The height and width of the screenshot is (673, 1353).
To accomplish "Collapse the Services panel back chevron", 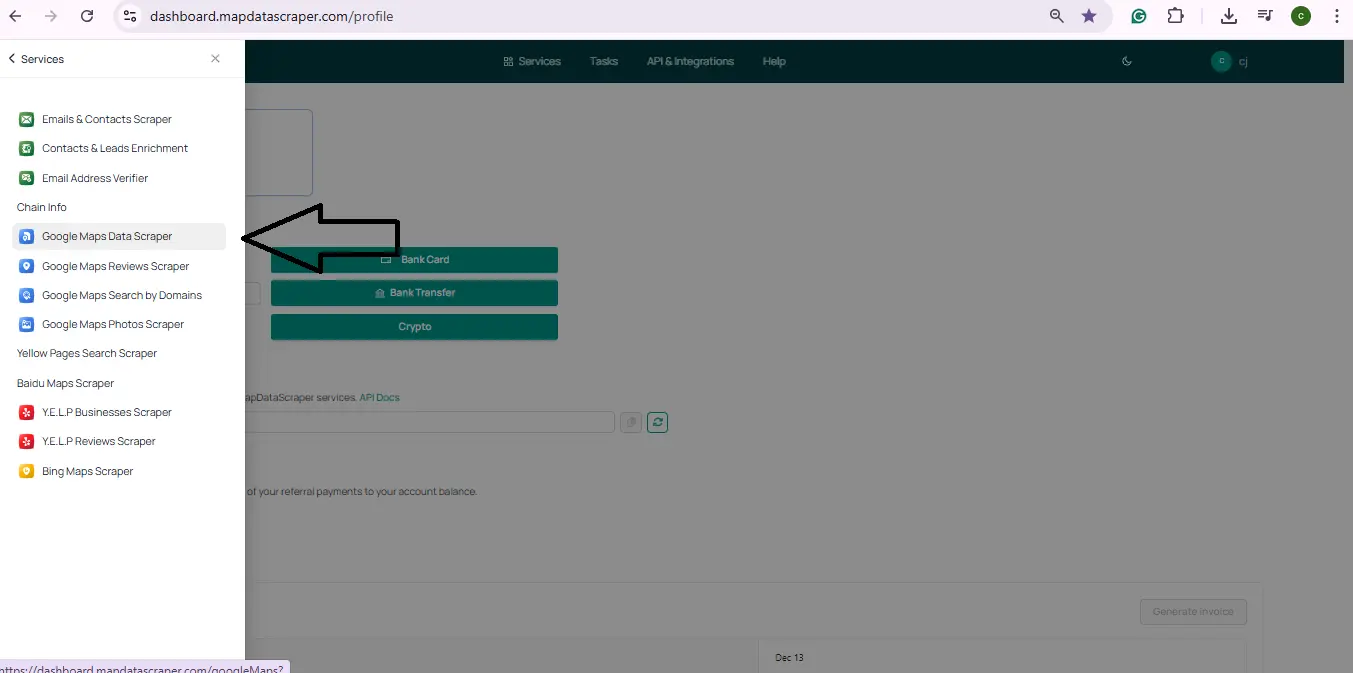I will 12,59.
